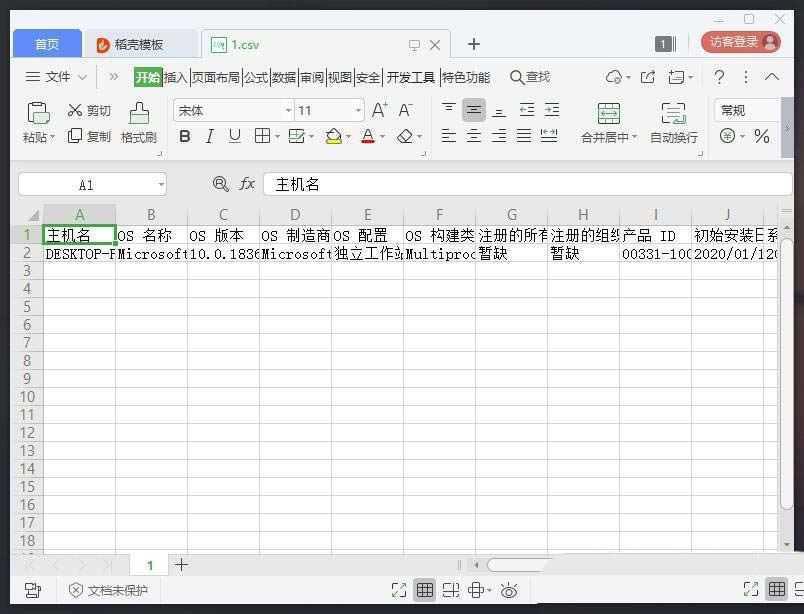Apply underline formatting
This screenshot has height=614, width=804.
234,136
